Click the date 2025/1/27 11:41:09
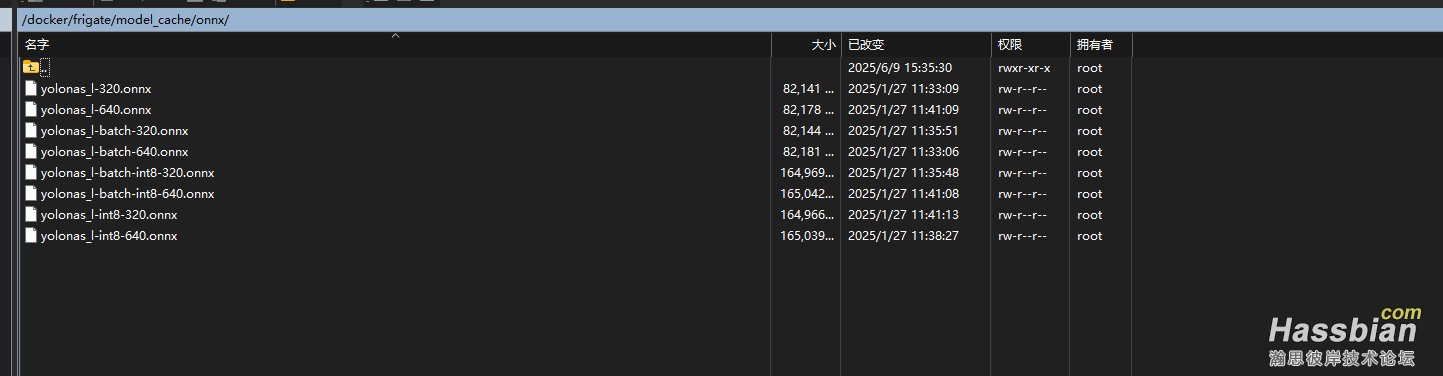 point(903,110)
